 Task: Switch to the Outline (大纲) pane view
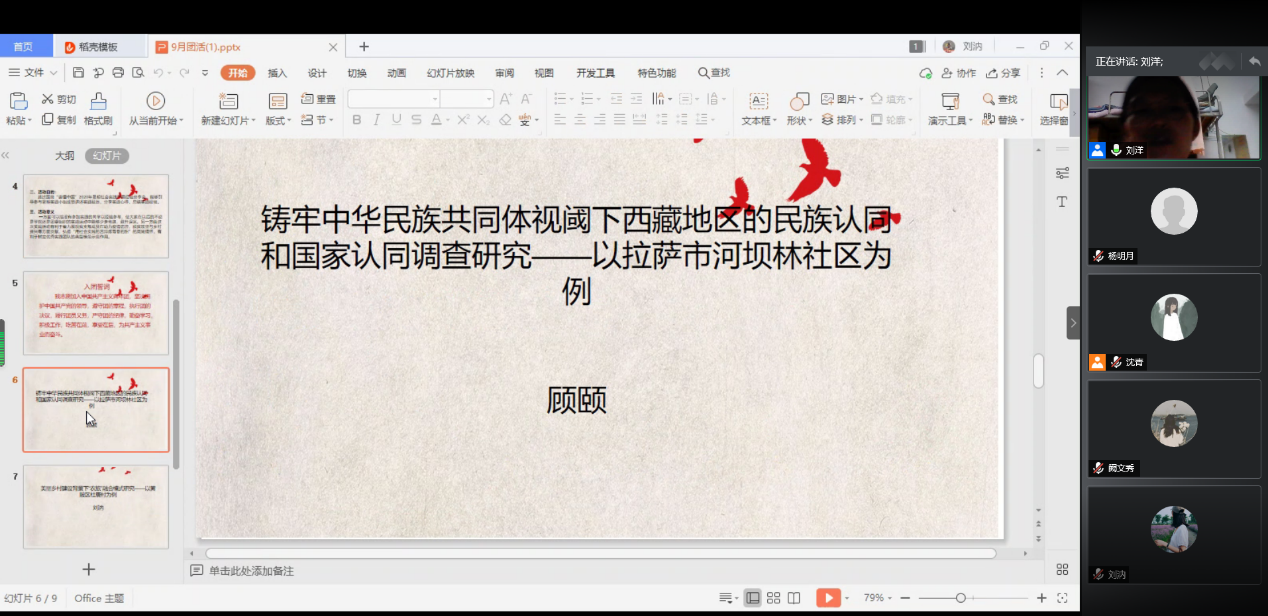[x=64, y=156]
